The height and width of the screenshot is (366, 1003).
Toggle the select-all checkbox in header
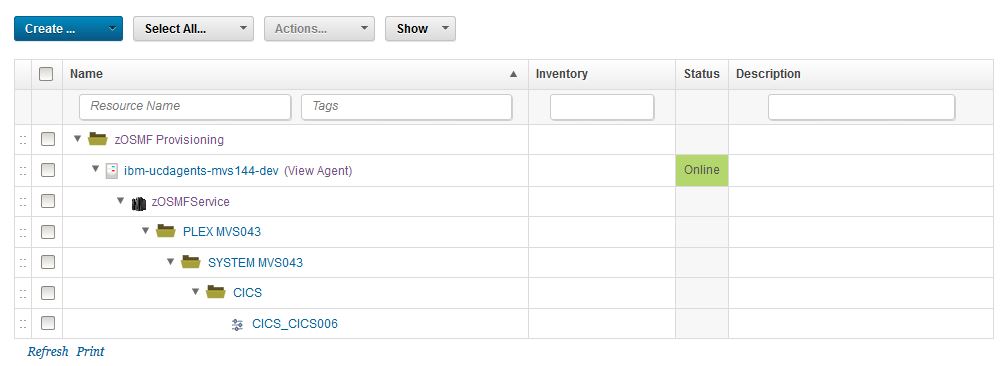pos(46,74)
